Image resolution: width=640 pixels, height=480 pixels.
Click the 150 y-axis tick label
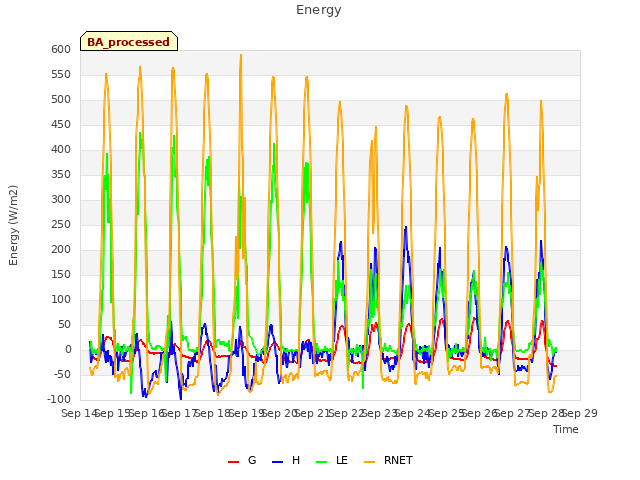61,275
